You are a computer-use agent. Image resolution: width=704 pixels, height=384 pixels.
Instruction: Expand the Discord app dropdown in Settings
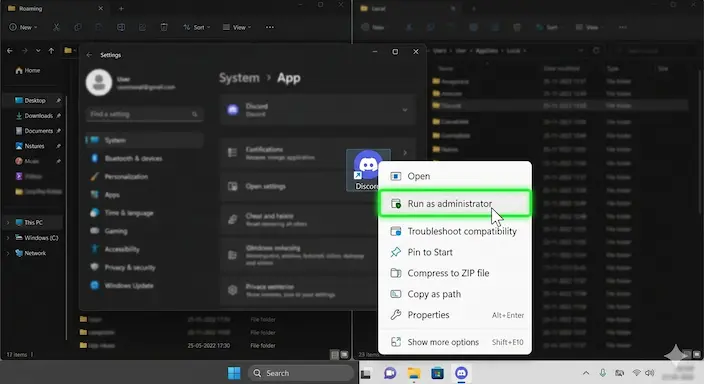click(x=405, y=110)
